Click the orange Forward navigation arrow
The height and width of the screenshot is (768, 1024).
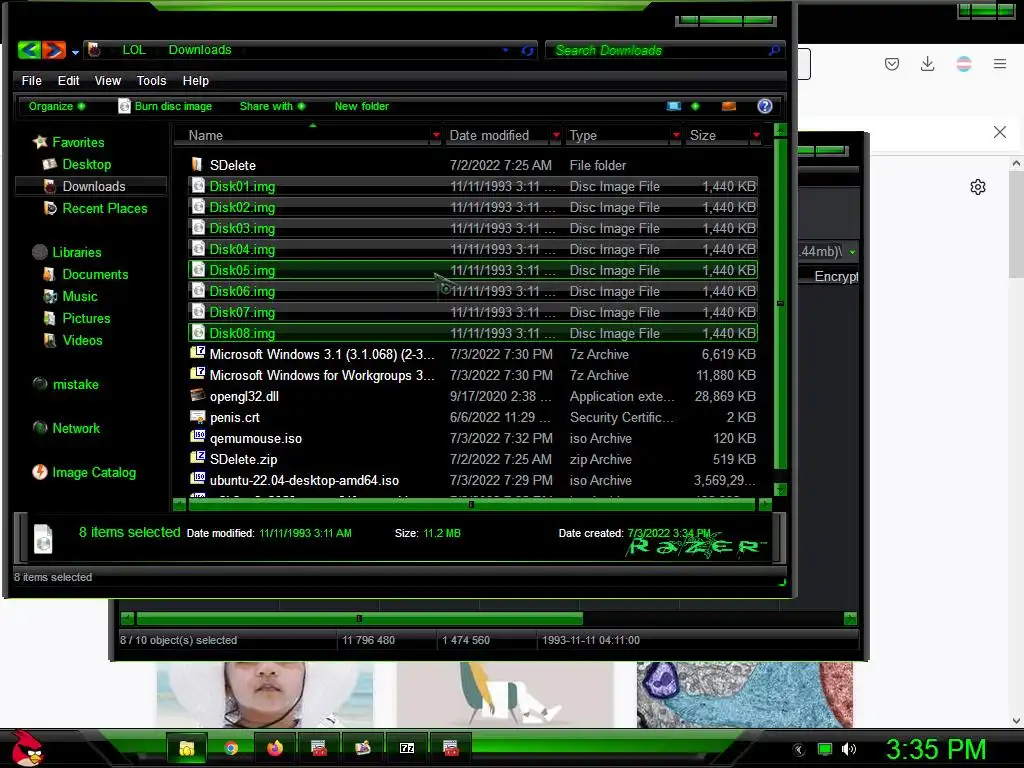coord(54,50)
